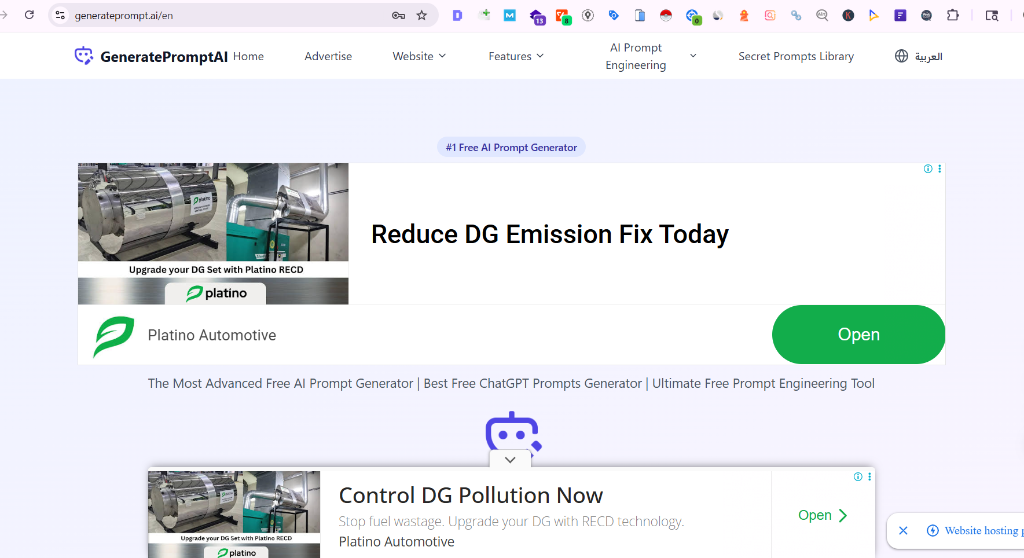
Task: Open Secret Prompts Library
Action: point(796,56)
